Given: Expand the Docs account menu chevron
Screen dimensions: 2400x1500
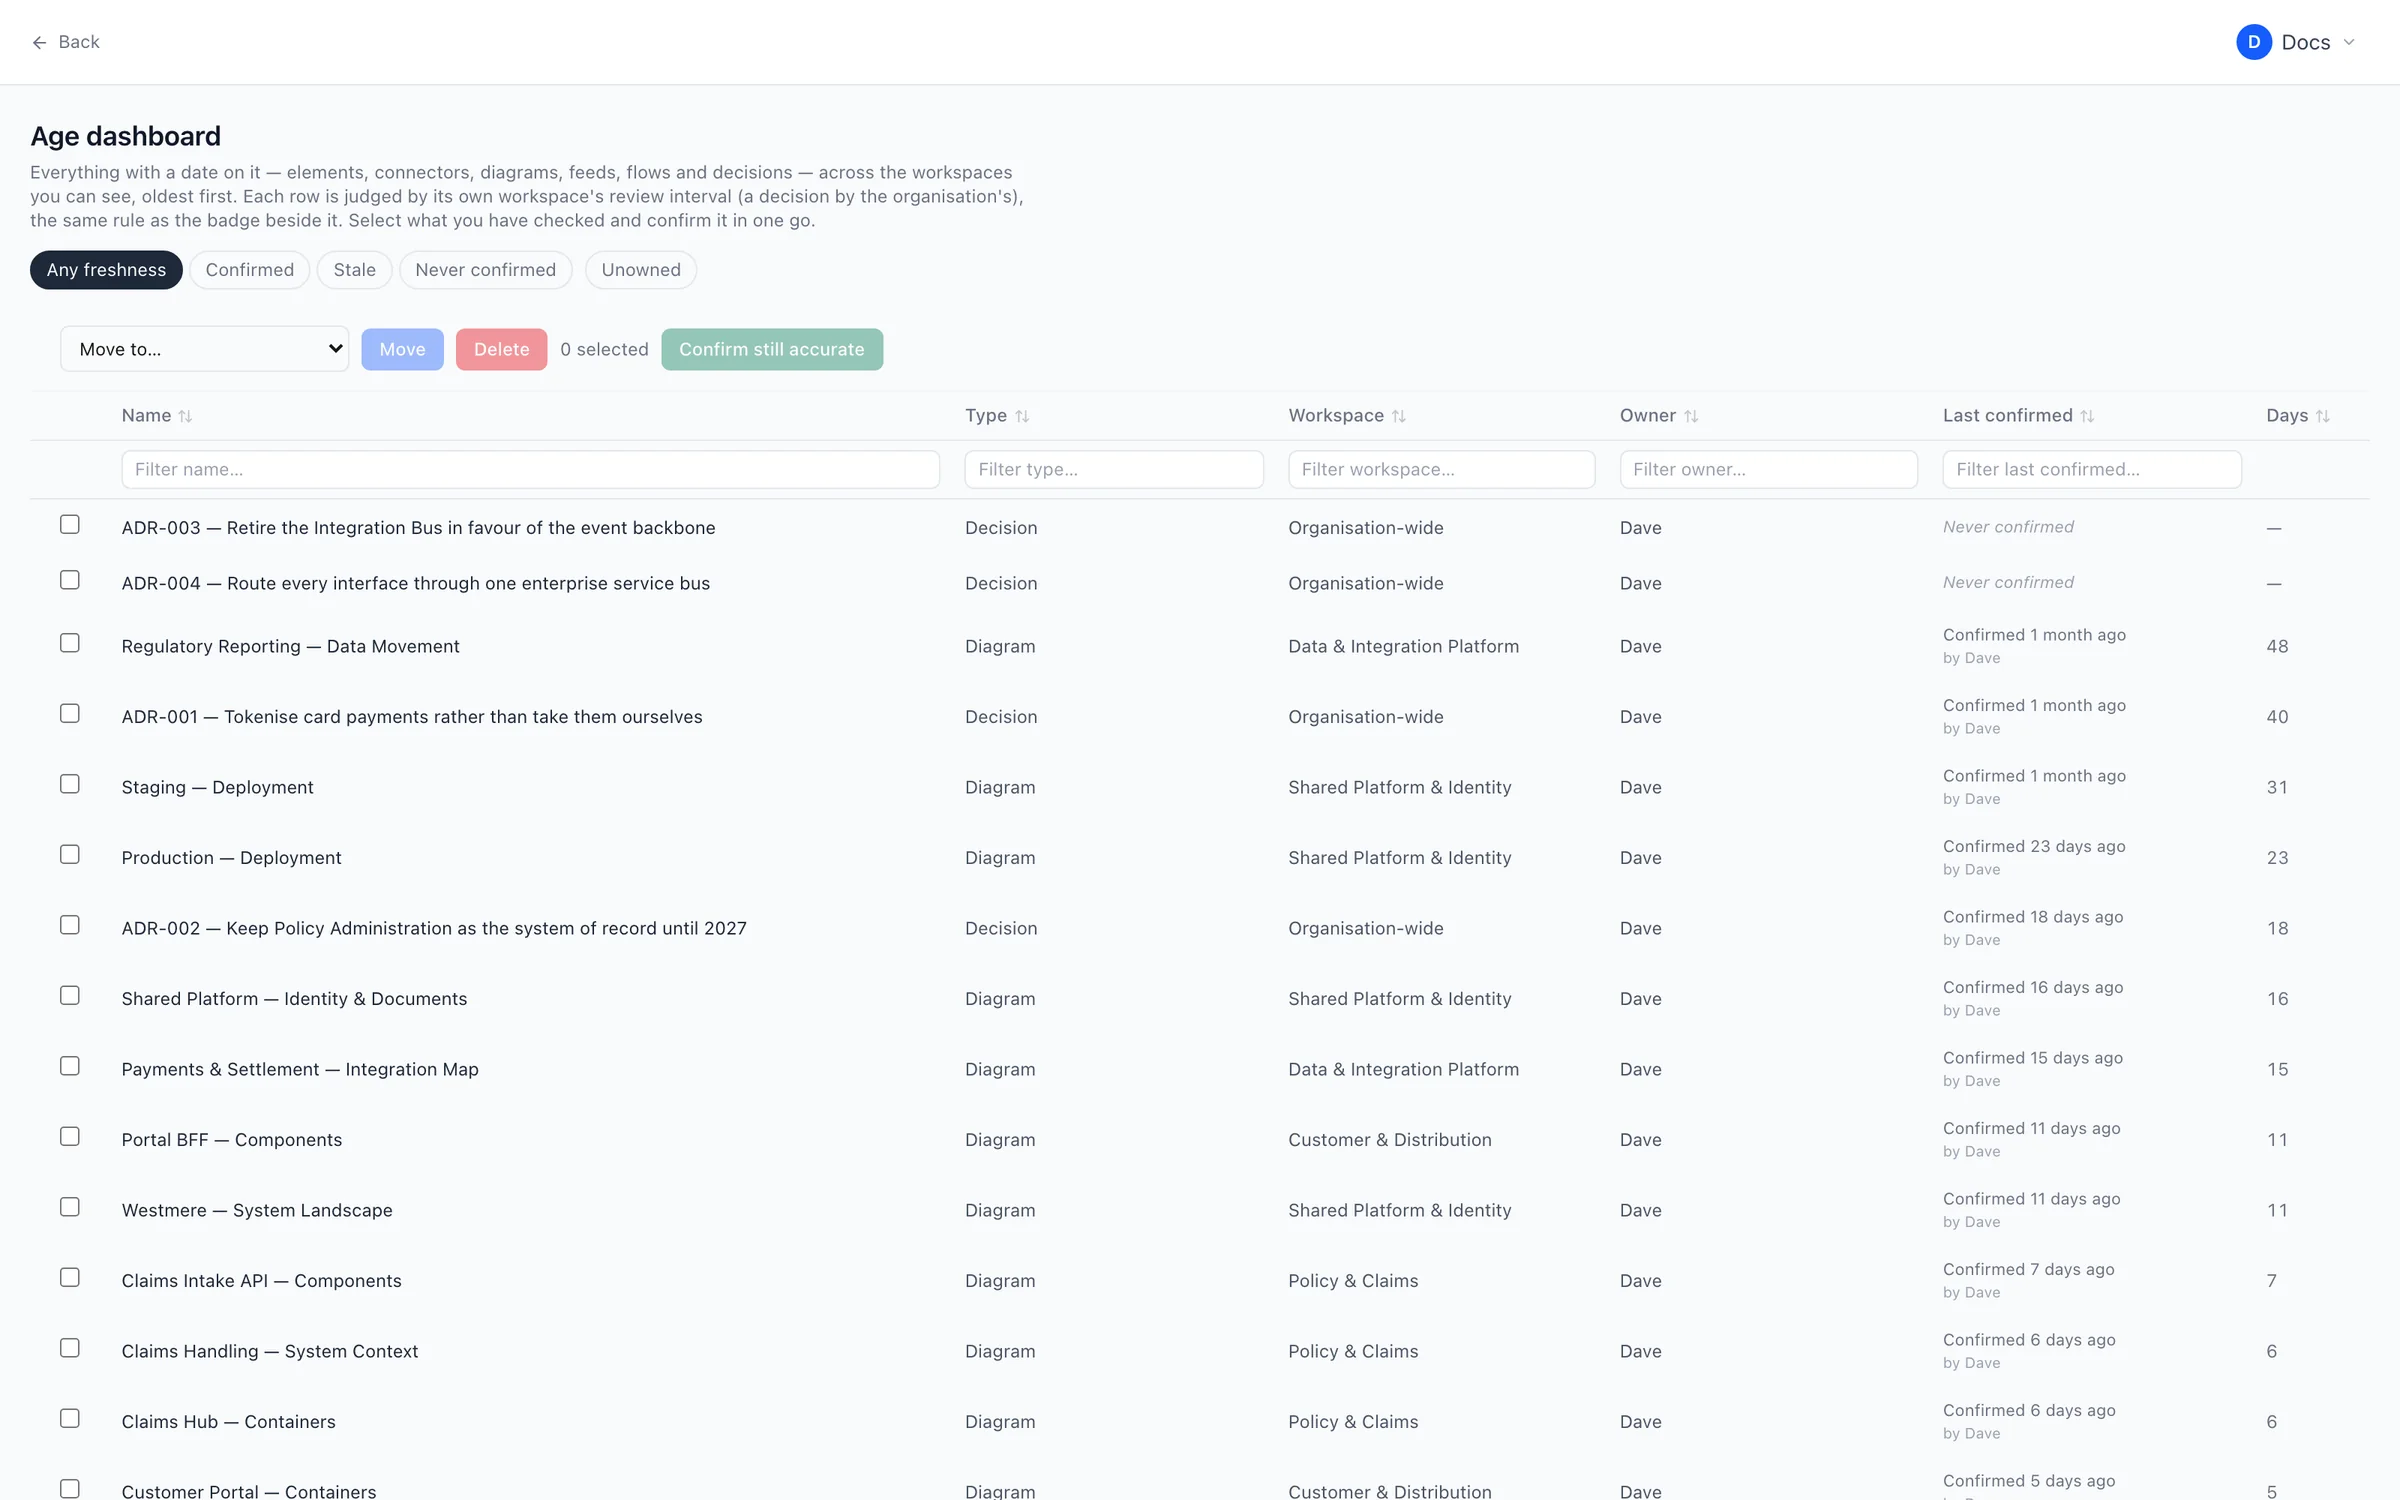Looking at the screenshot, I should point(2349,42).
